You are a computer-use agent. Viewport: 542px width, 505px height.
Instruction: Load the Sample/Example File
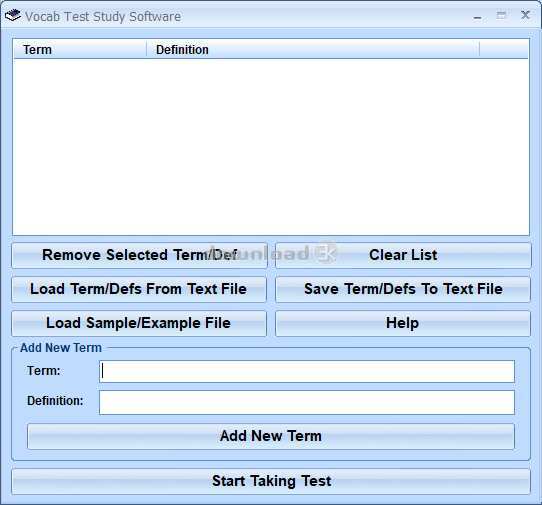[x=139, y=323]
